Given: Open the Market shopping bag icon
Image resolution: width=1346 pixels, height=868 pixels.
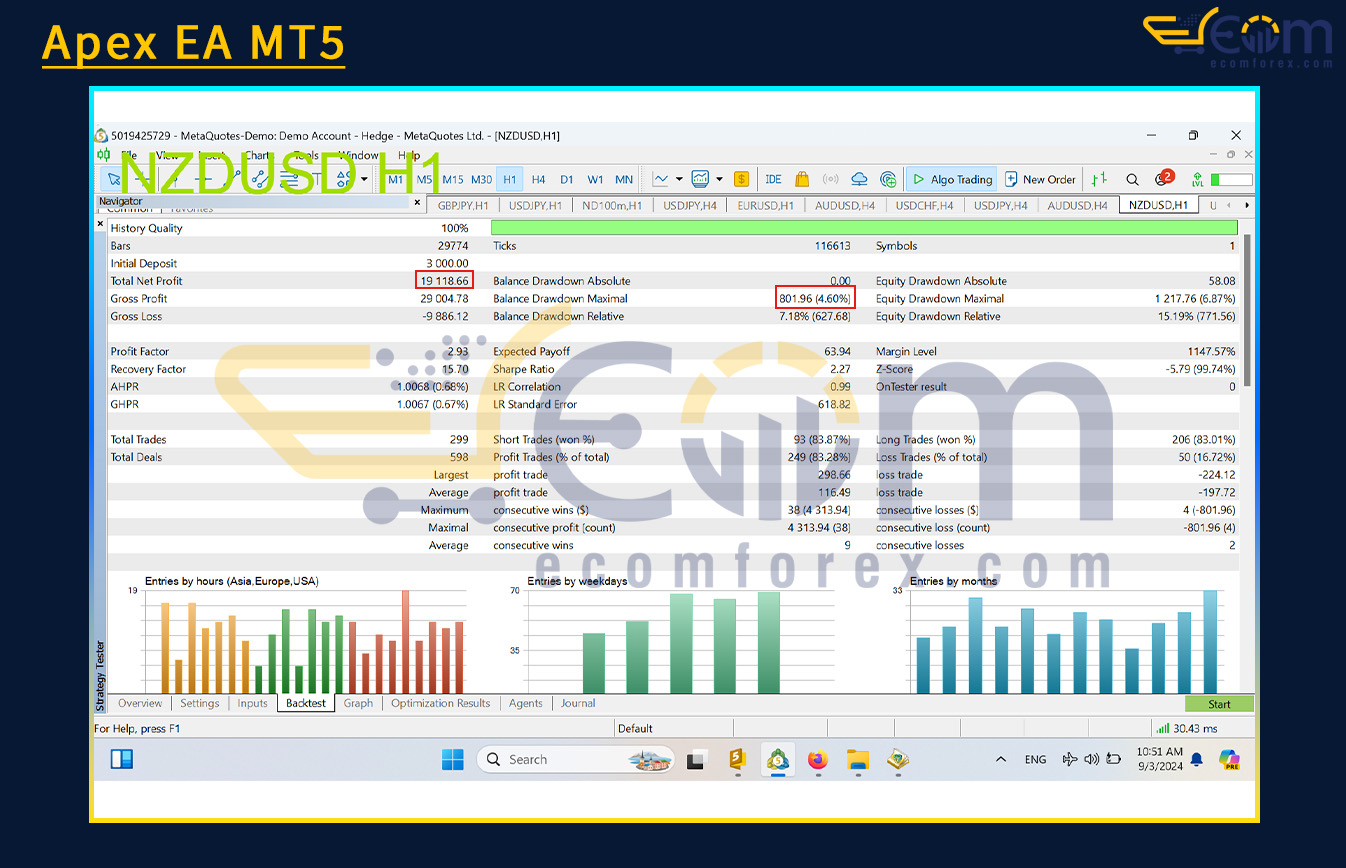Looking at the screenshot, I should 802,179.
